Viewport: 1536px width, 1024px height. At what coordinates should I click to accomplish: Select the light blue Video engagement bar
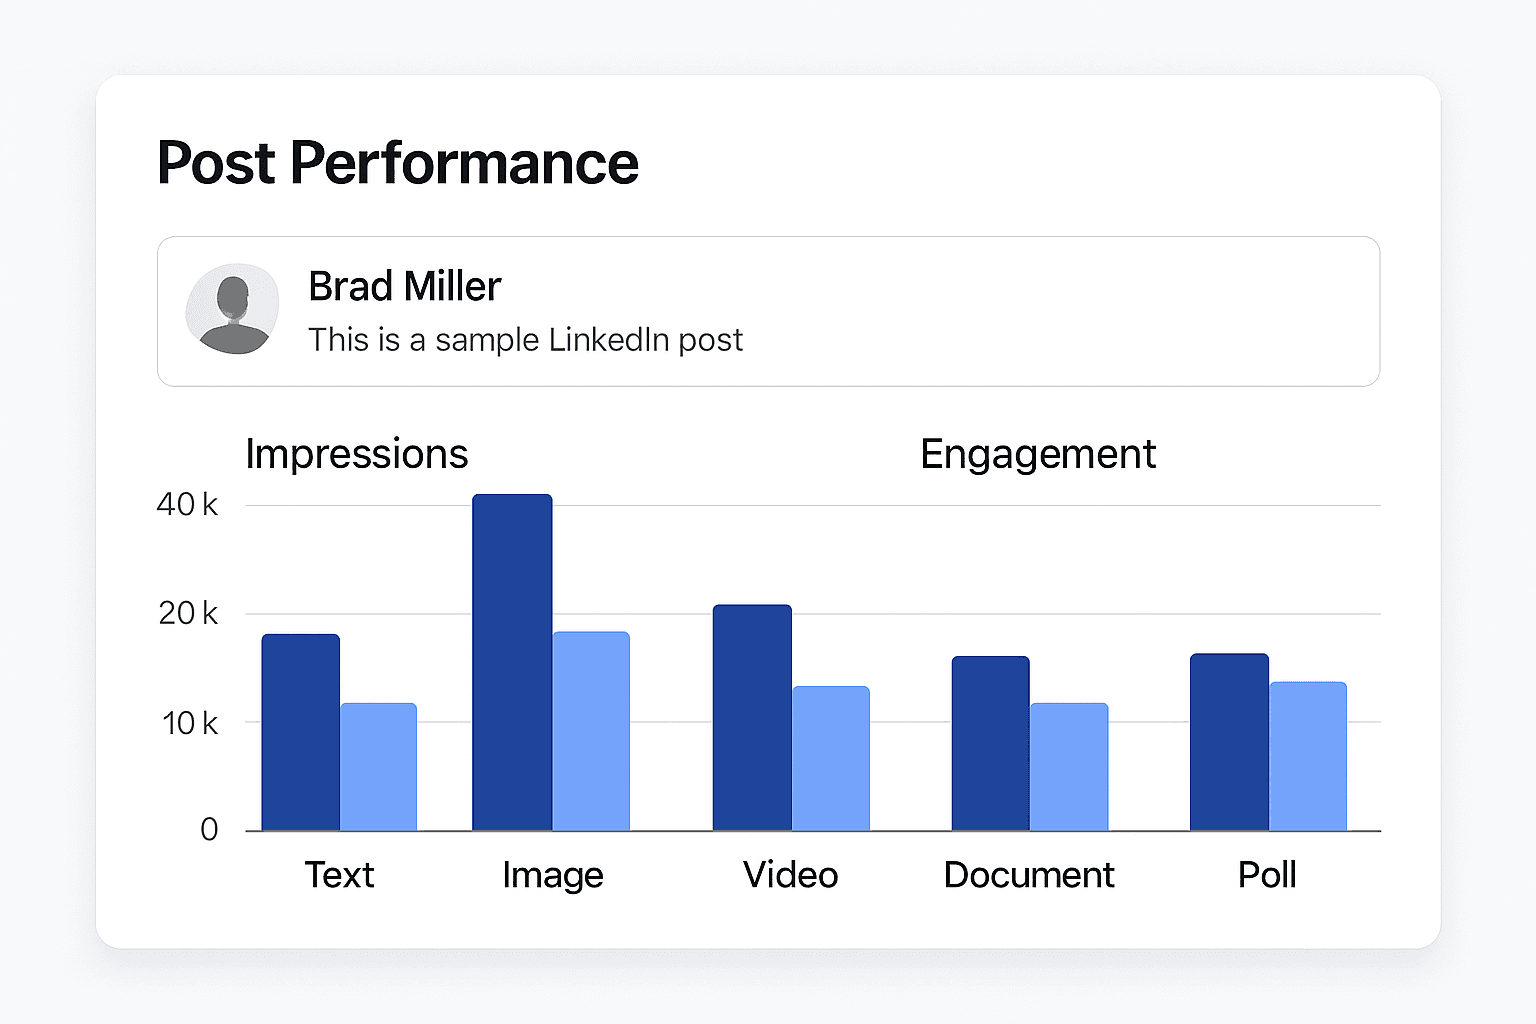[x=831, y=758]
